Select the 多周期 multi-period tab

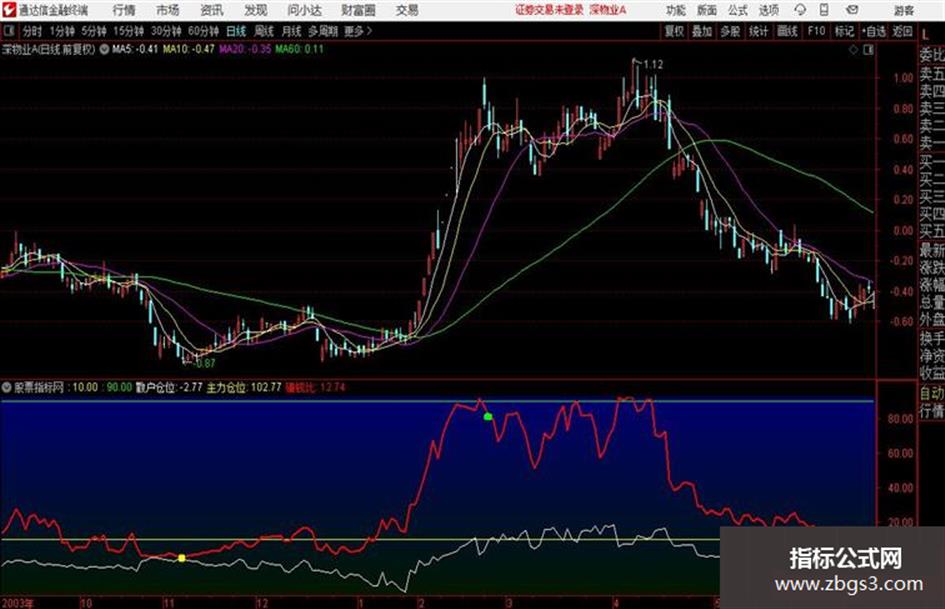coord(323,31)
